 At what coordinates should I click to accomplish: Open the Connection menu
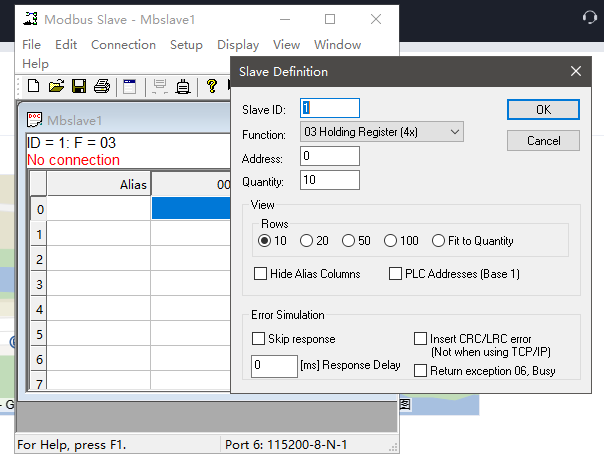123,45
